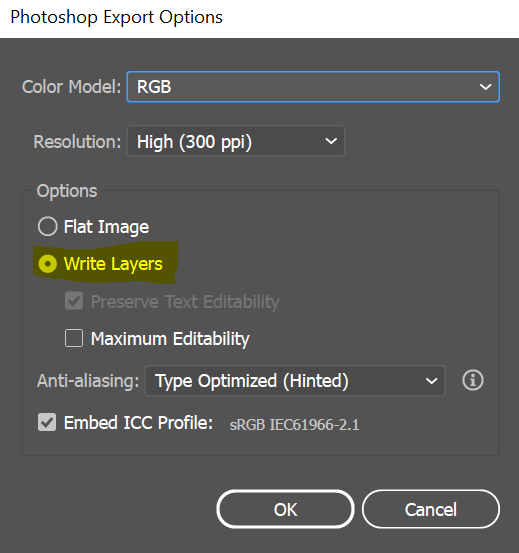Uncheck the Embed ICC Profile checkbox
The height and width of the screenshot is (553, 519).
pyautogui.click(x=47, y=422)
